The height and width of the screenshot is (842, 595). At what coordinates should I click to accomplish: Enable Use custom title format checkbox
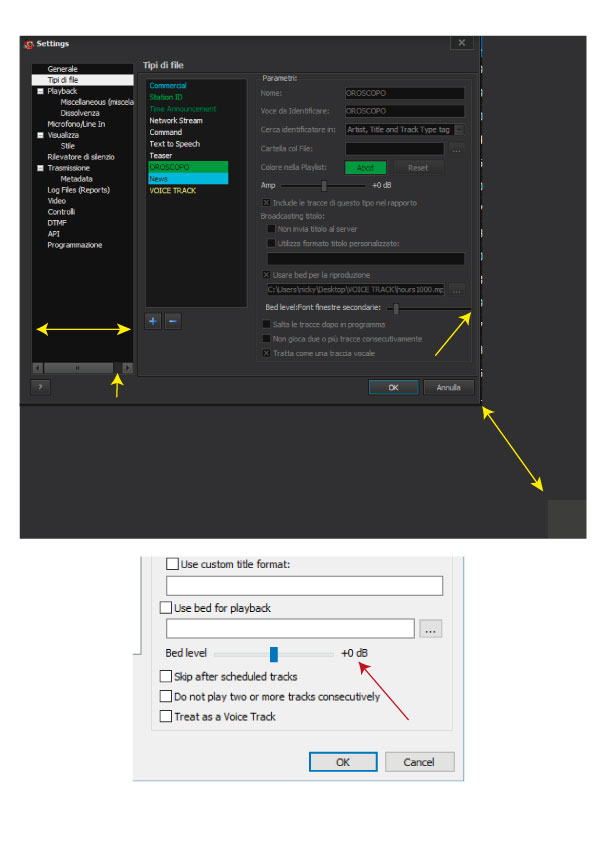(x=172, y=564)
